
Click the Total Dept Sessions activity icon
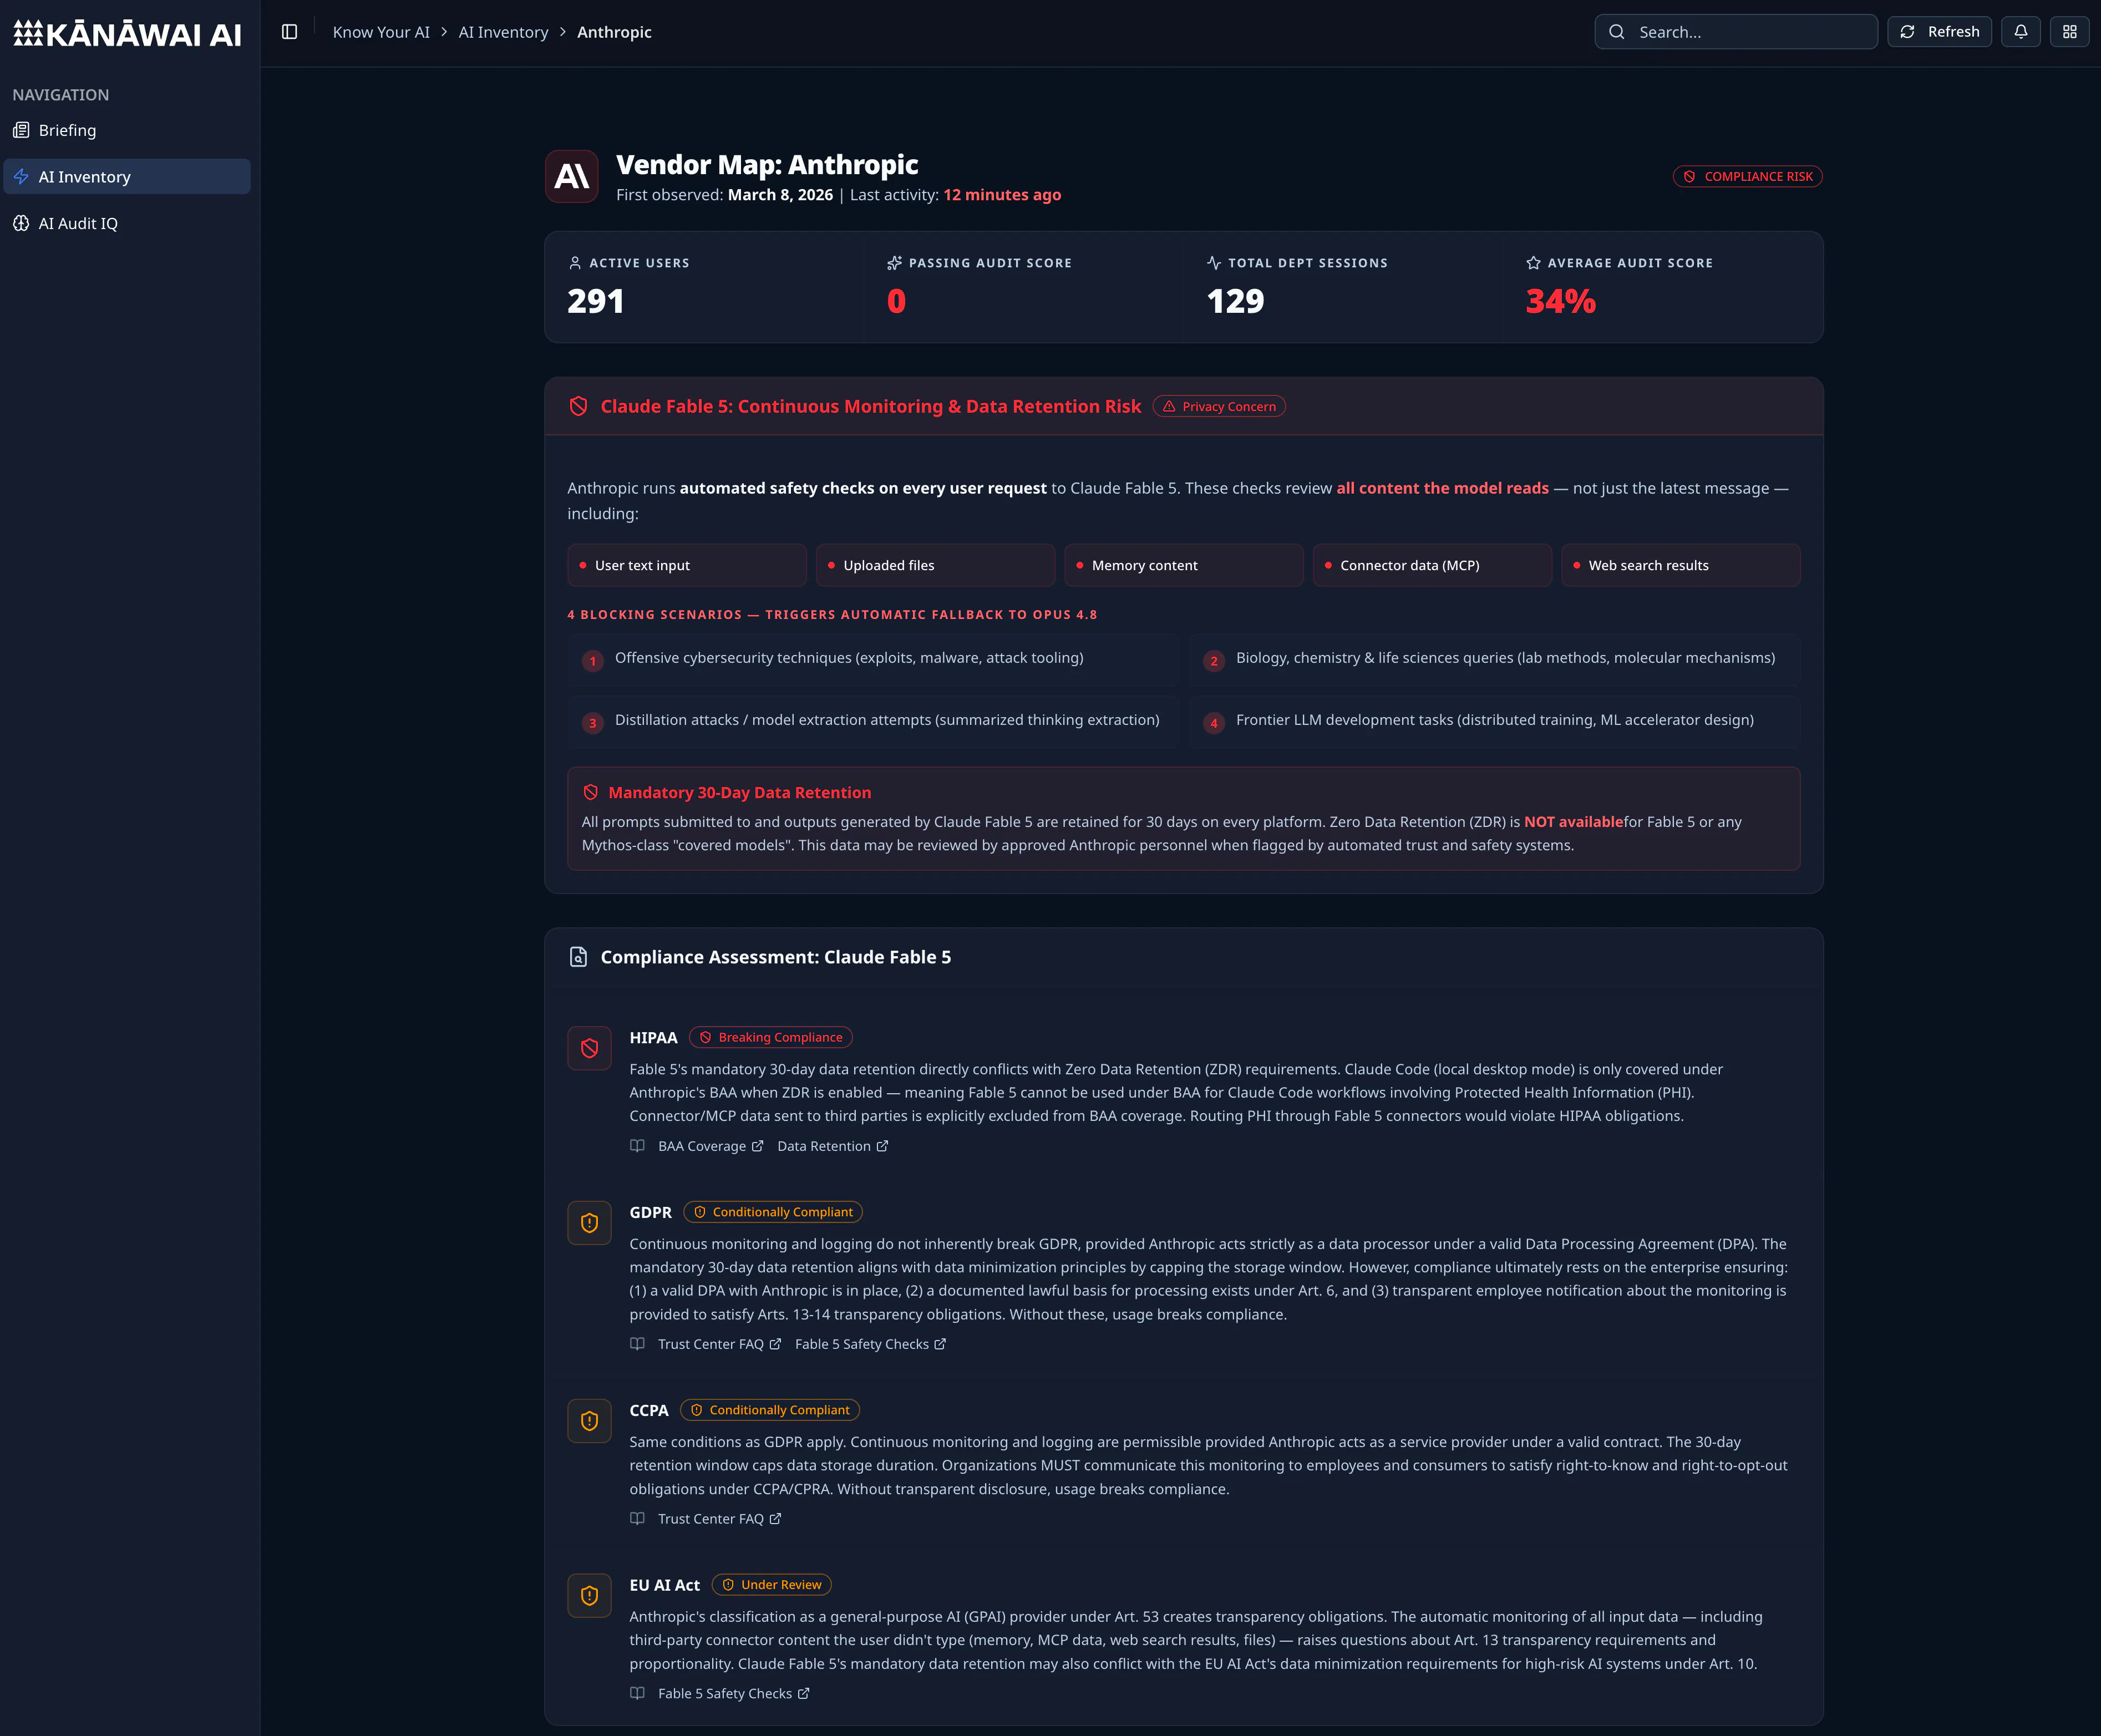pos(1214,263)
